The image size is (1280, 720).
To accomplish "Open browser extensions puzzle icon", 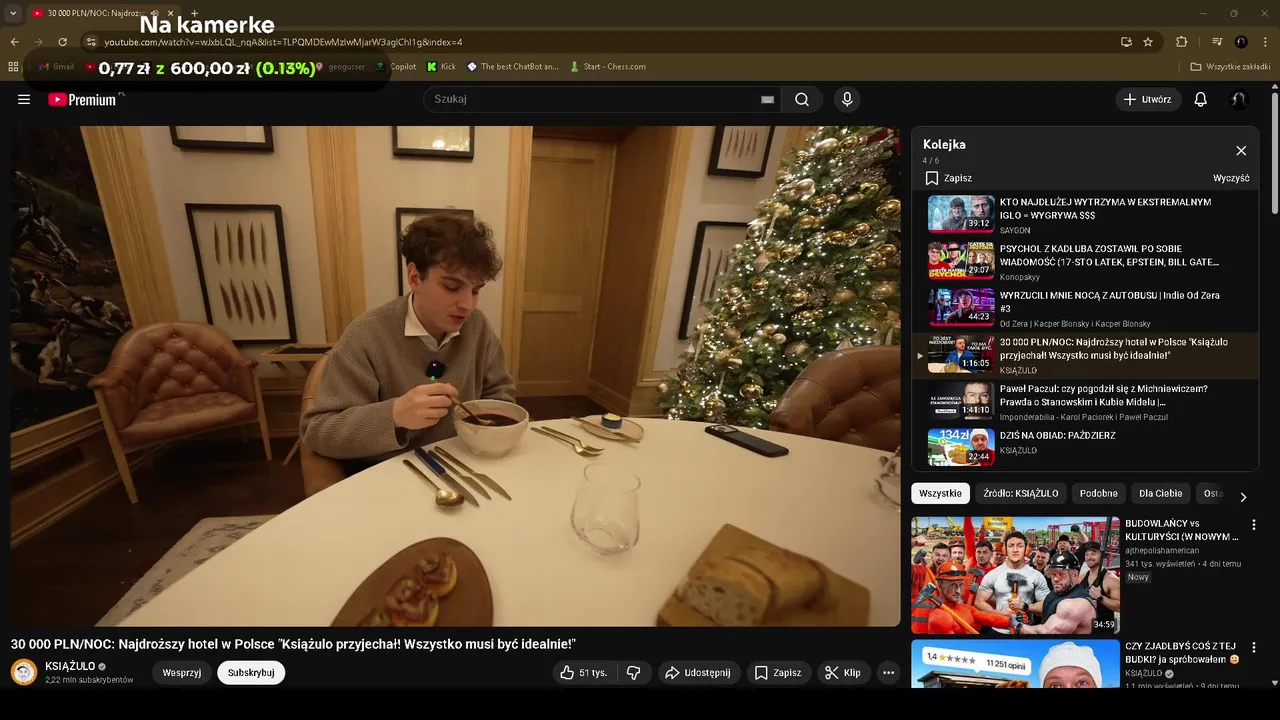I will (x=1181, y=42).
